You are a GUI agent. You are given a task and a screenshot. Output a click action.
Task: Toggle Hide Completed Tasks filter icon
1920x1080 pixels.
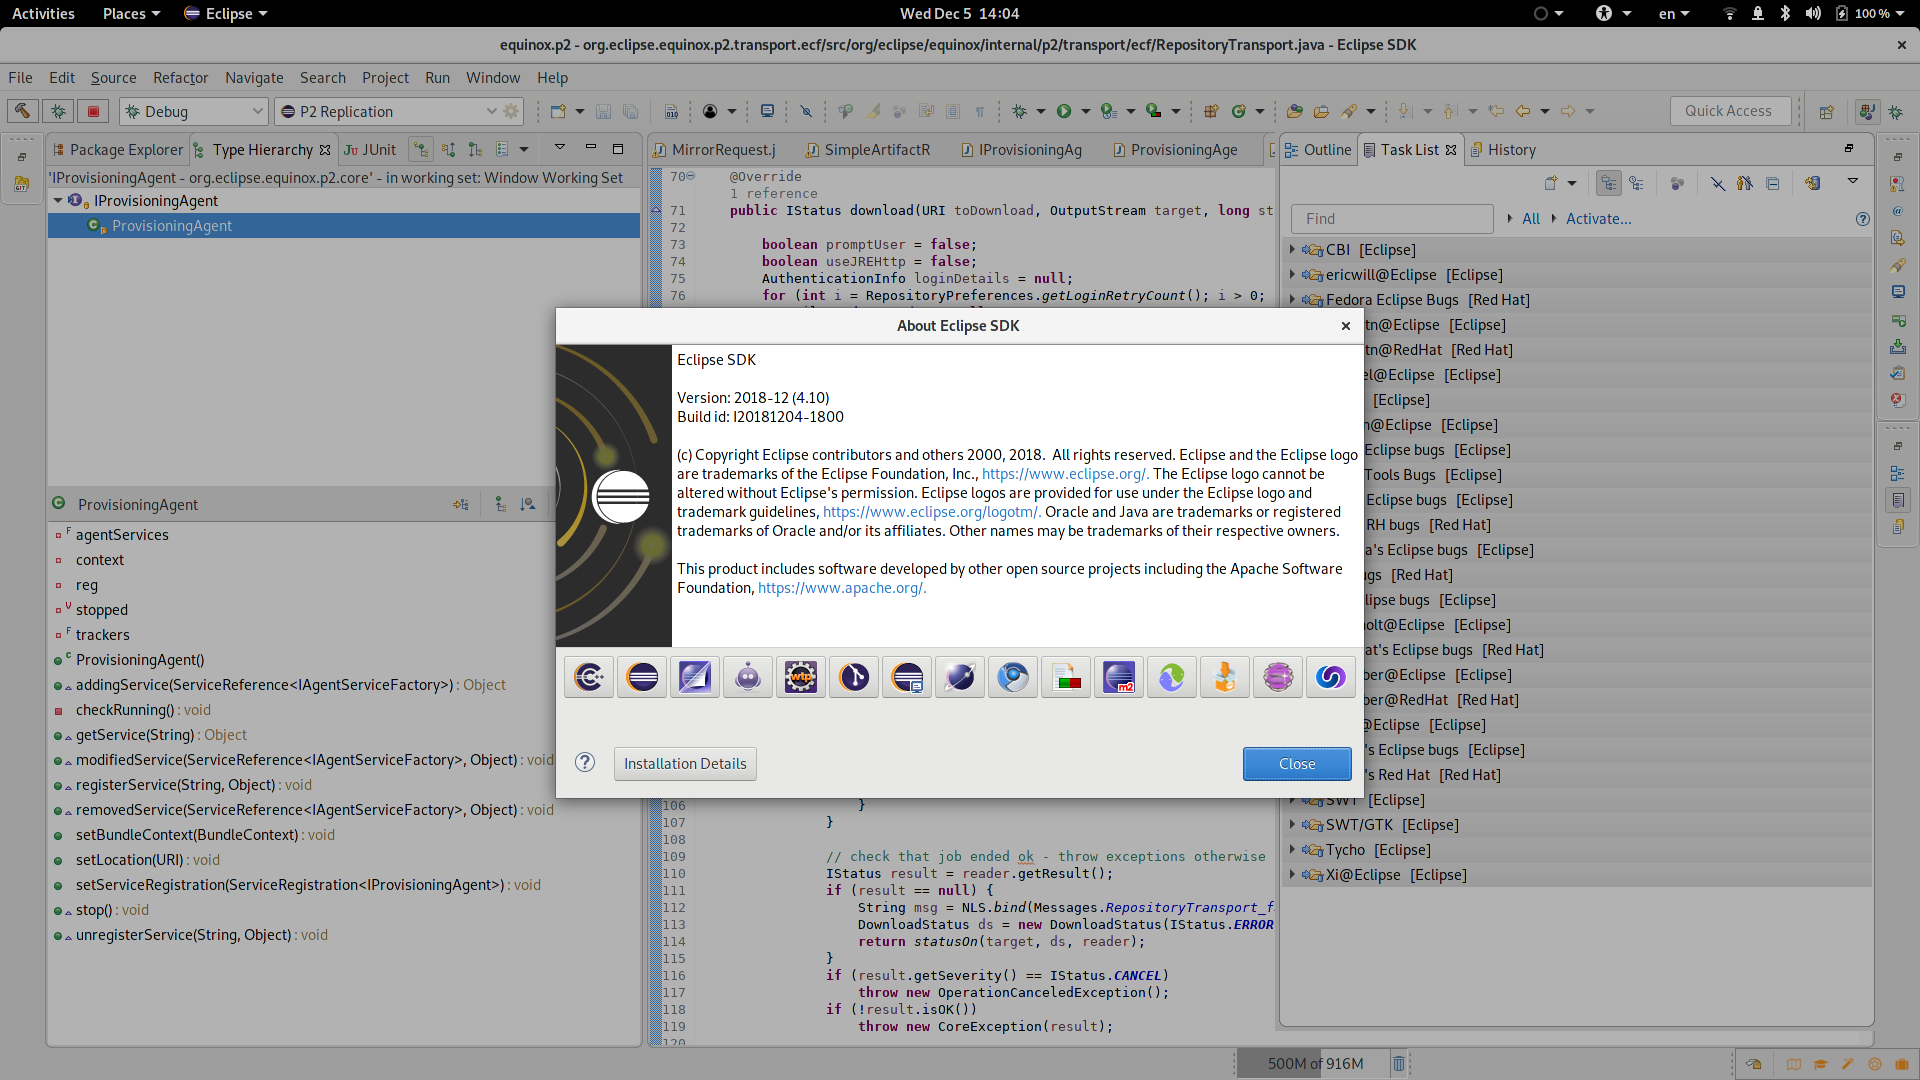(x=1717, y=183)
